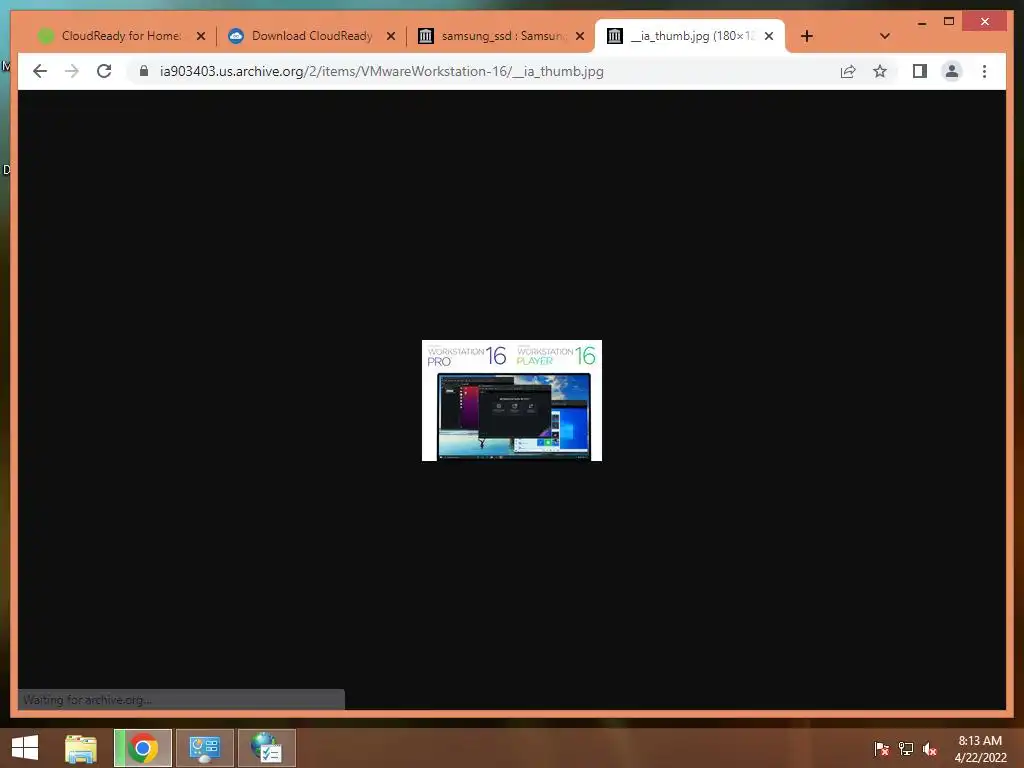Open the Control Panel taskbar icon
This screenshot has height=768, width=1024.
coord(204,748)
